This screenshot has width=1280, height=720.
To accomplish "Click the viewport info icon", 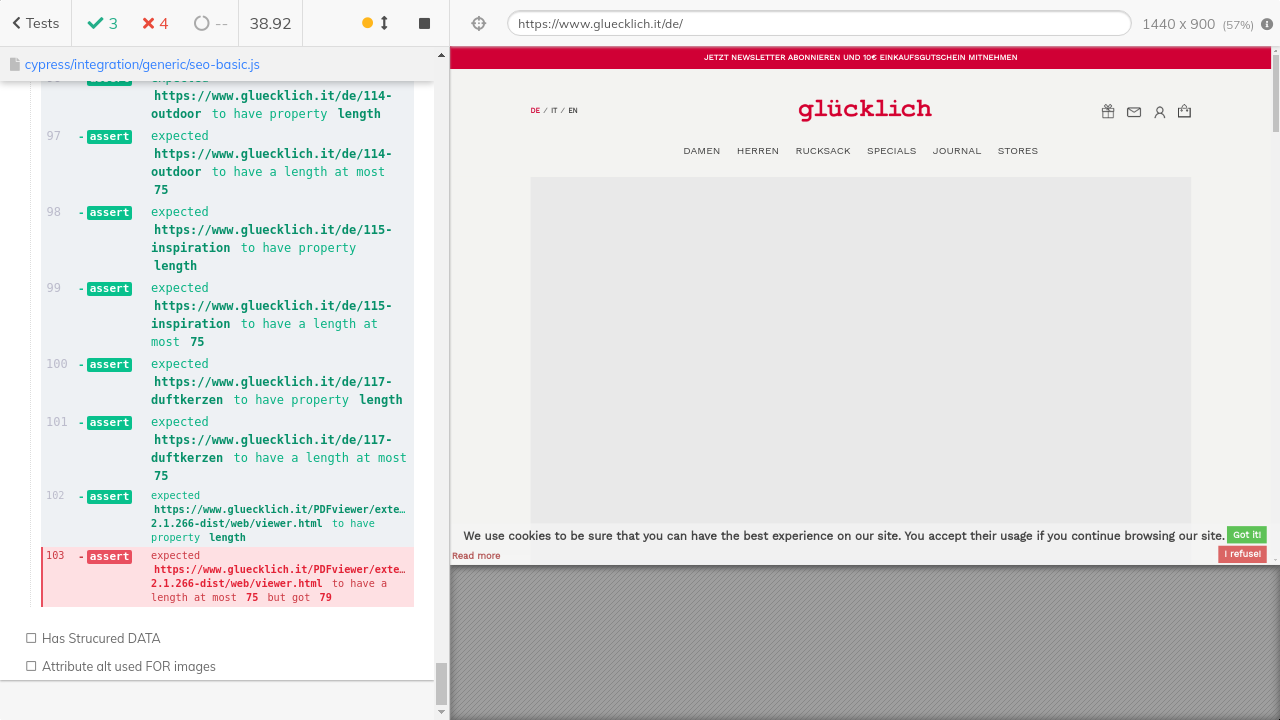I will pyautogui.click(x=1267, y=24).
